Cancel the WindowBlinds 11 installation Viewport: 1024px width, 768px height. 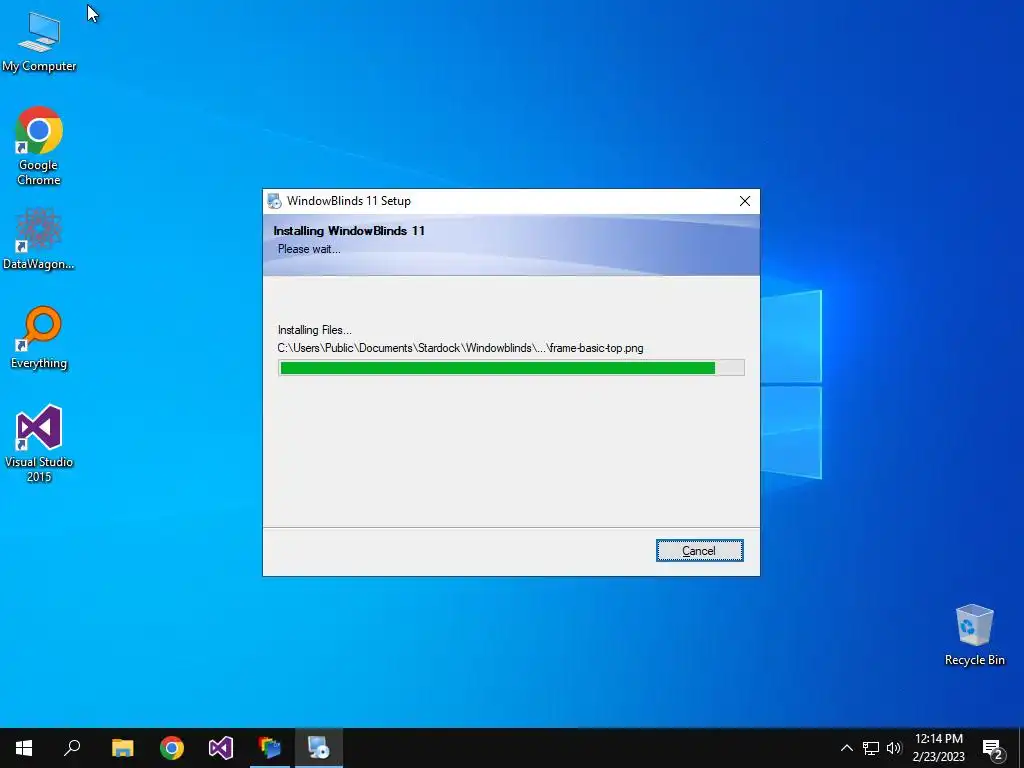pyautogui.click(x=699, y=551)
